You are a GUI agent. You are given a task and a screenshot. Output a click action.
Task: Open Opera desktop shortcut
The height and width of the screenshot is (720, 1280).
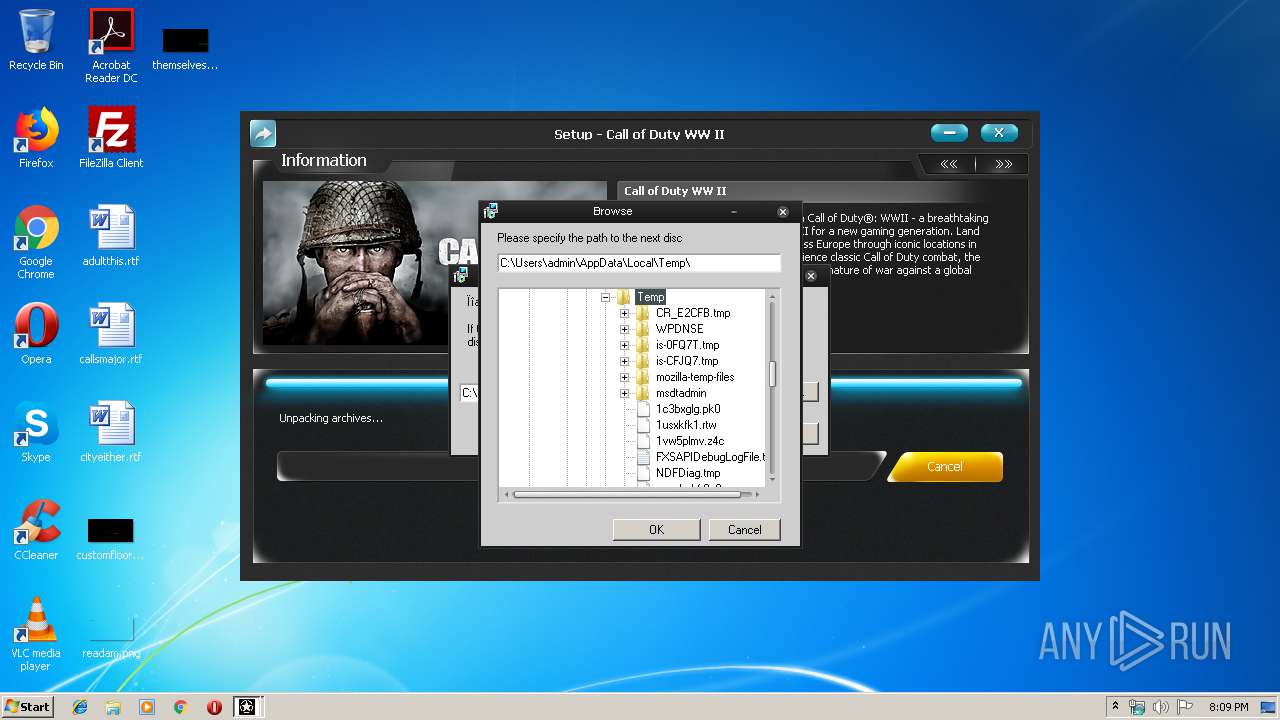(x=36, y=334)
